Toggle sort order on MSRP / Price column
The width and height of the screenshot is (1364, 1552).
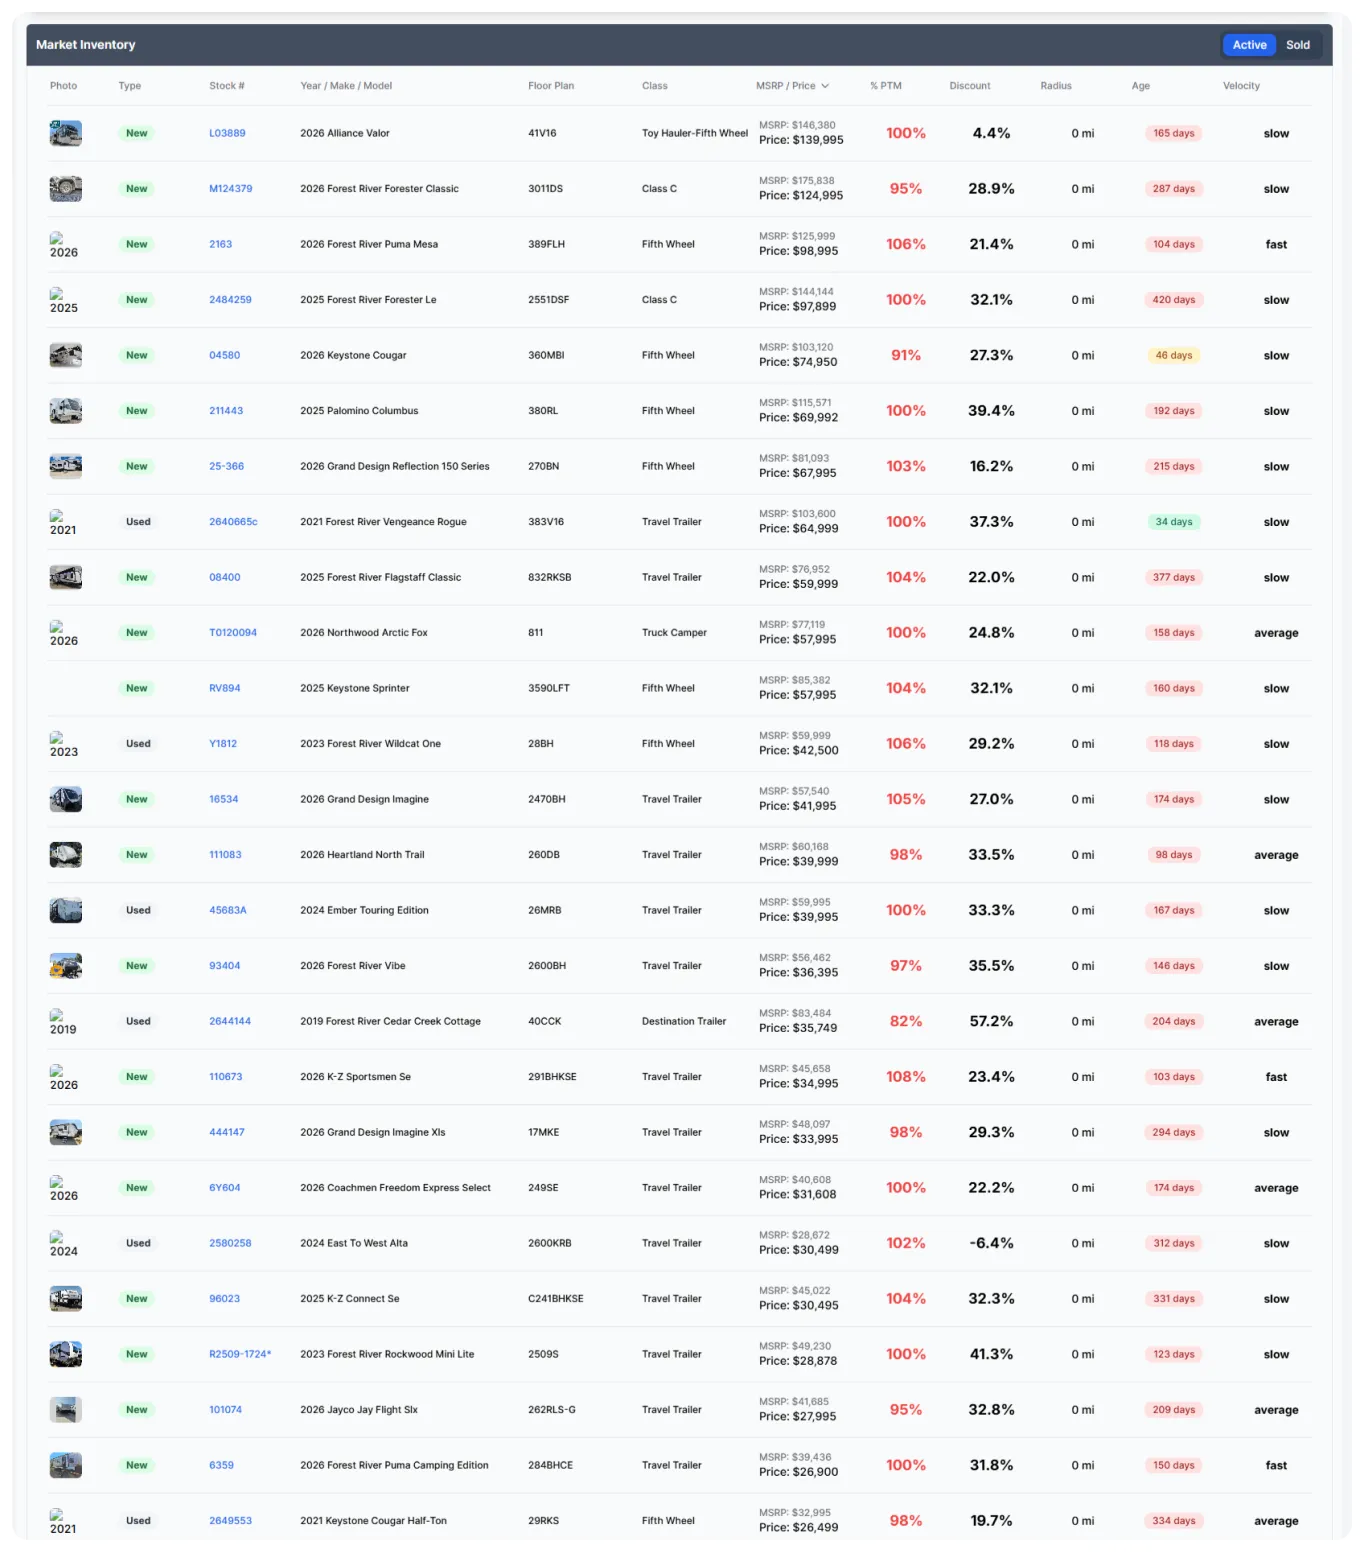tap(793, 86)
